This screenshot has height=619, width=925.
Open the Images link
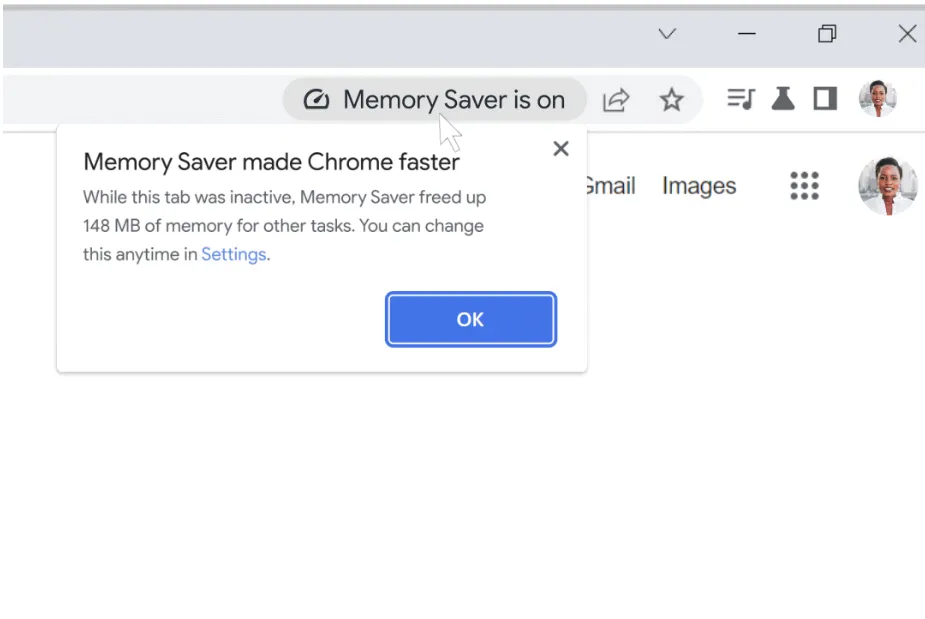698,186
